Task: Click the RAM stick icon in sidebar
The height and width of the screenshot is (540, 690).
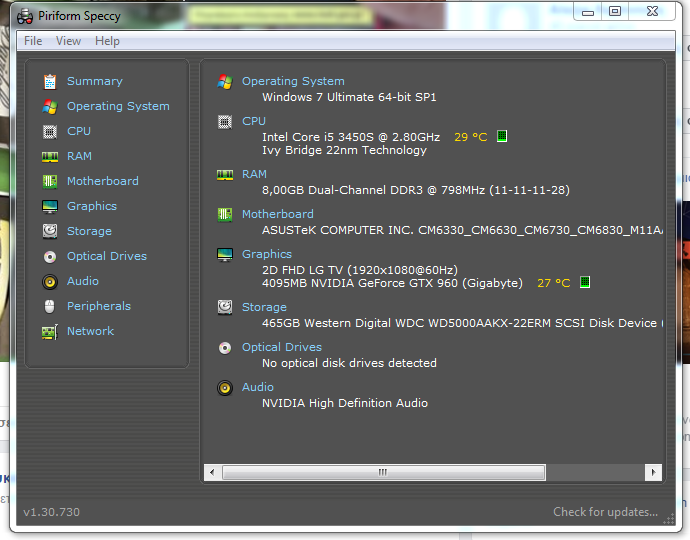Action: coord(50,157)
